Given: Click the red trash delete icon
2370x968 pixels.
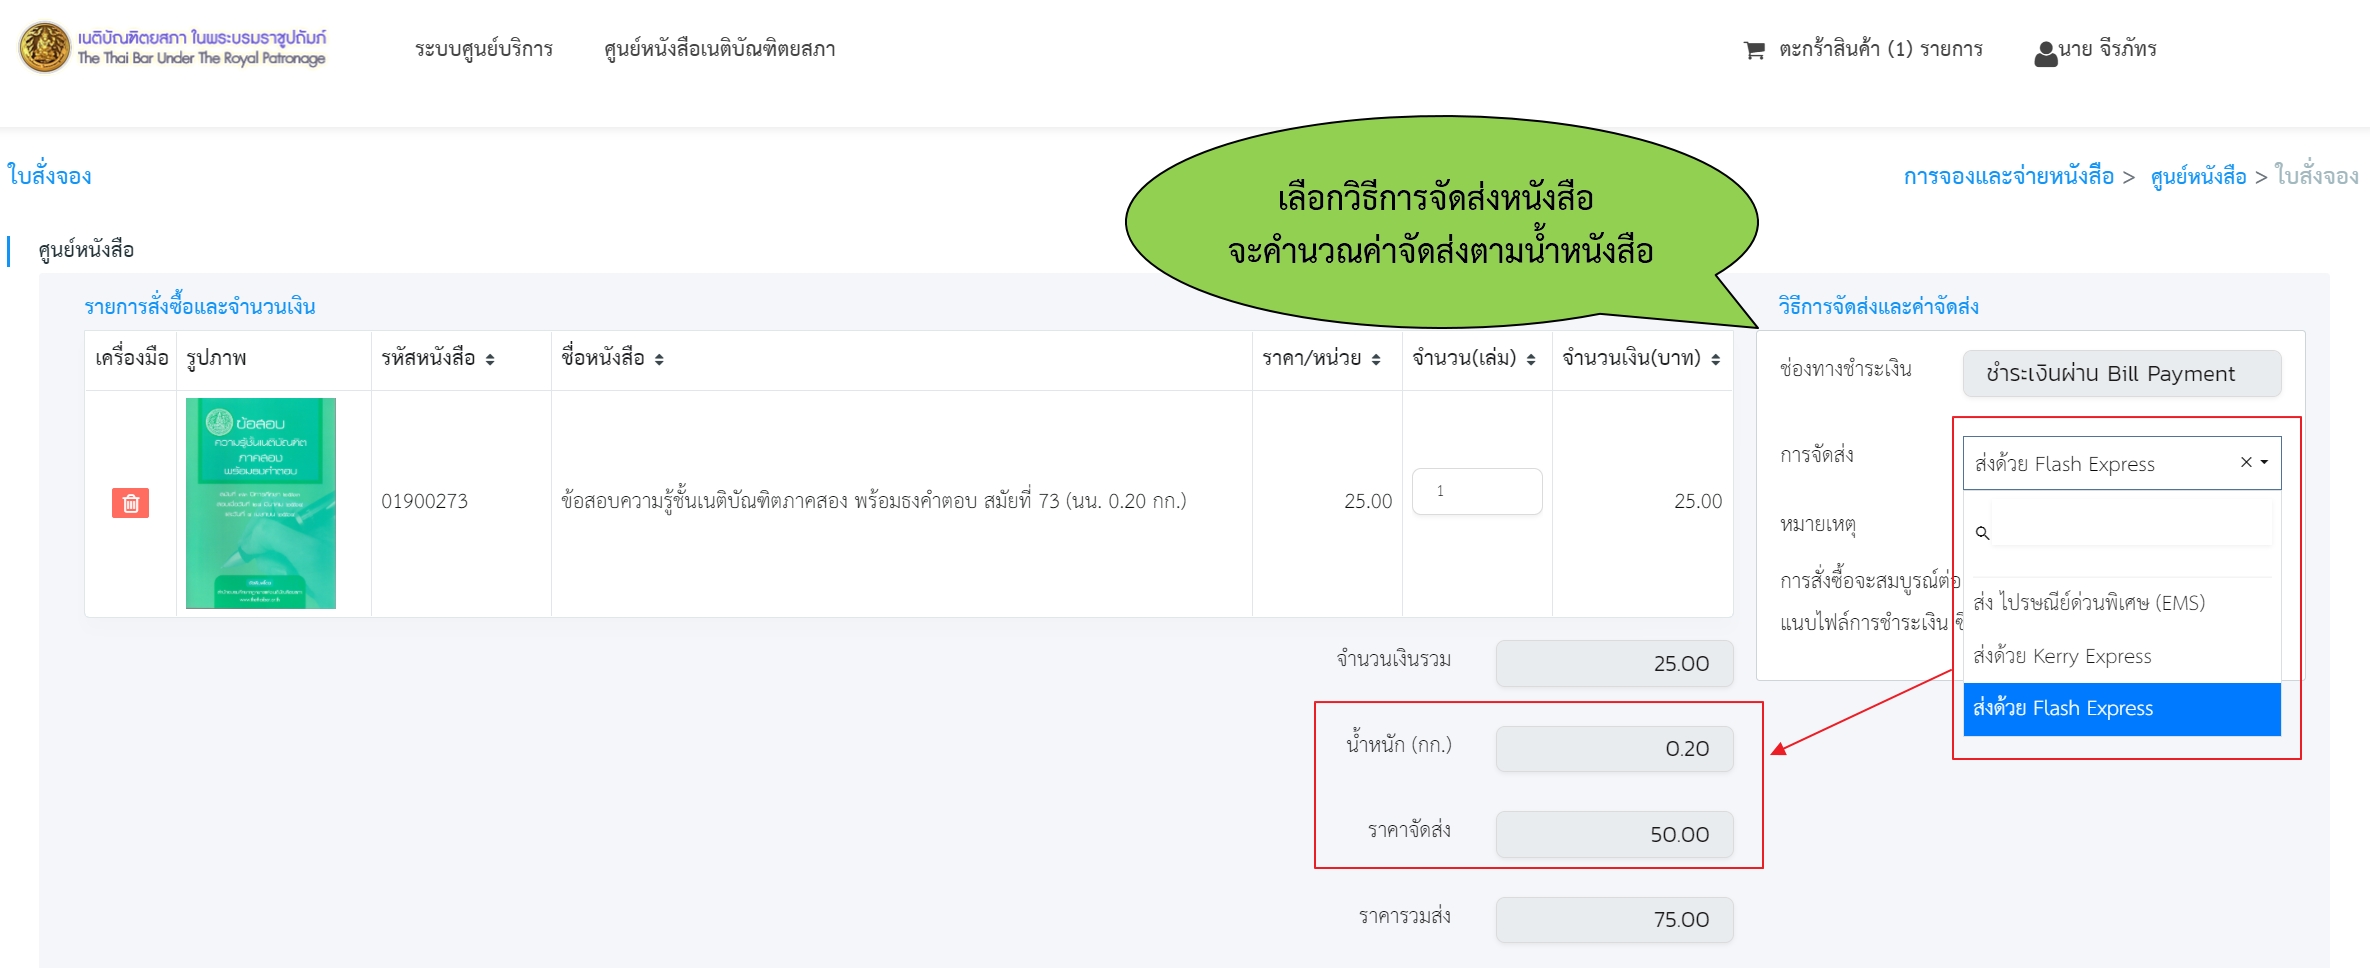Looking at the screenshot, I should 130,503.
